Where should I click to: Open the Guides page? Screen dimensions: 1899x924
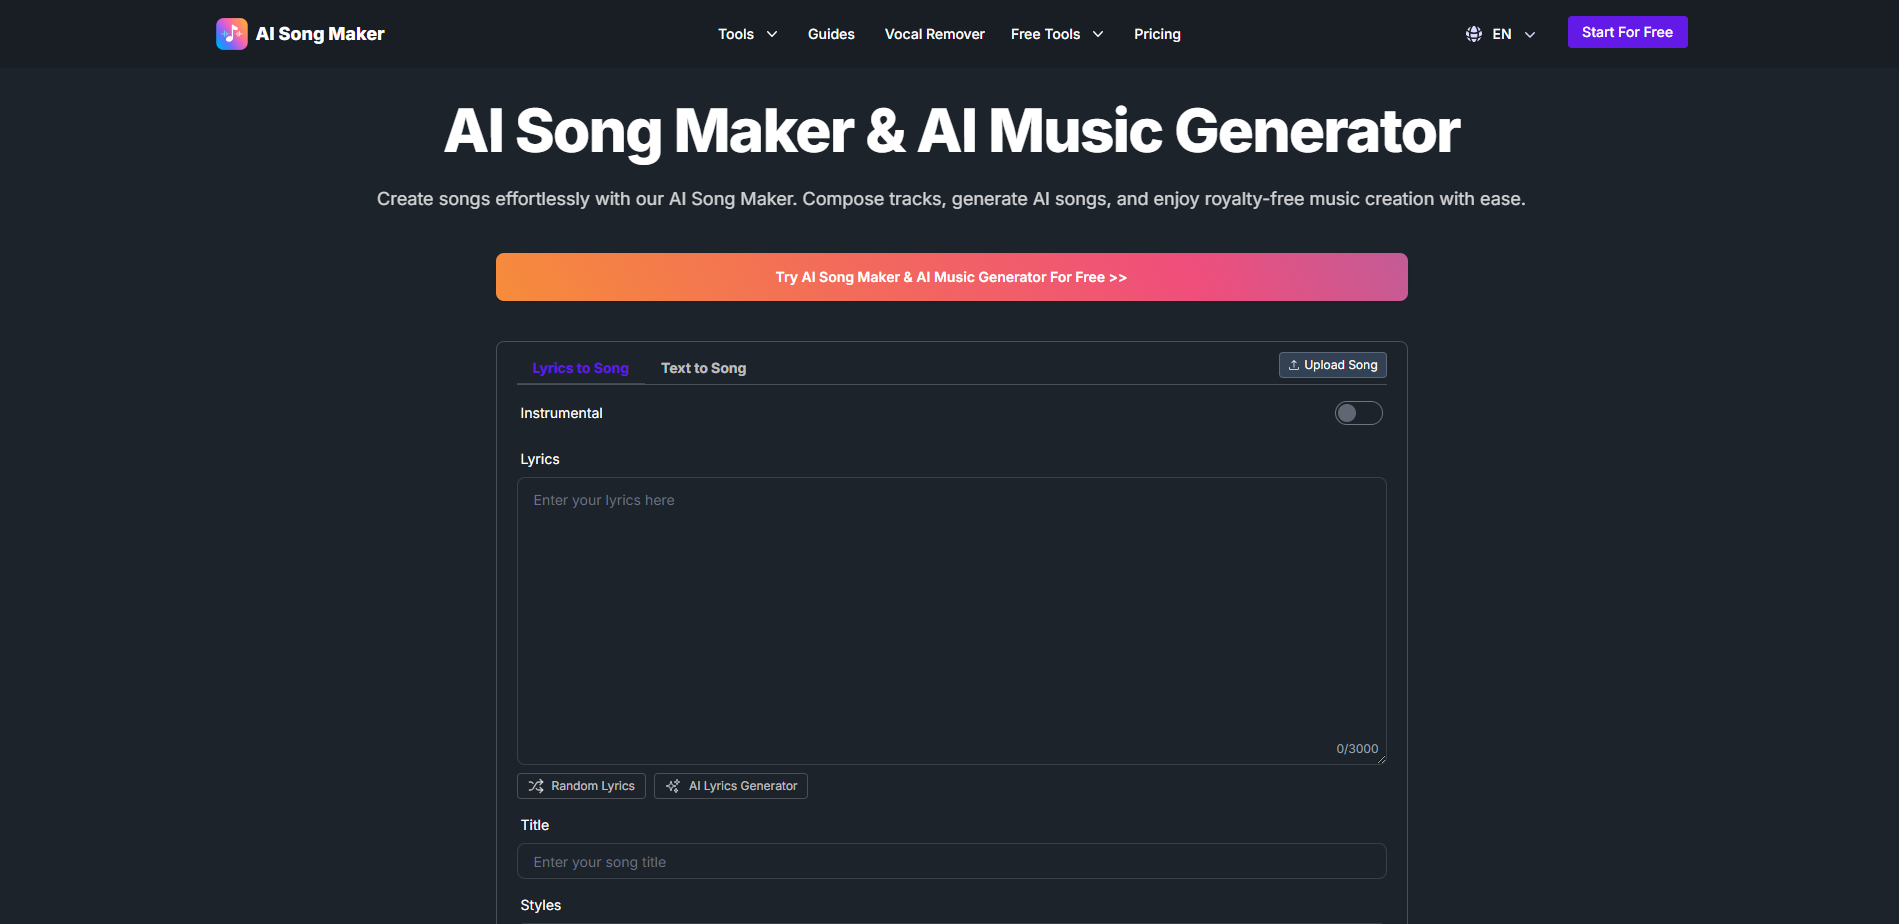831,33
